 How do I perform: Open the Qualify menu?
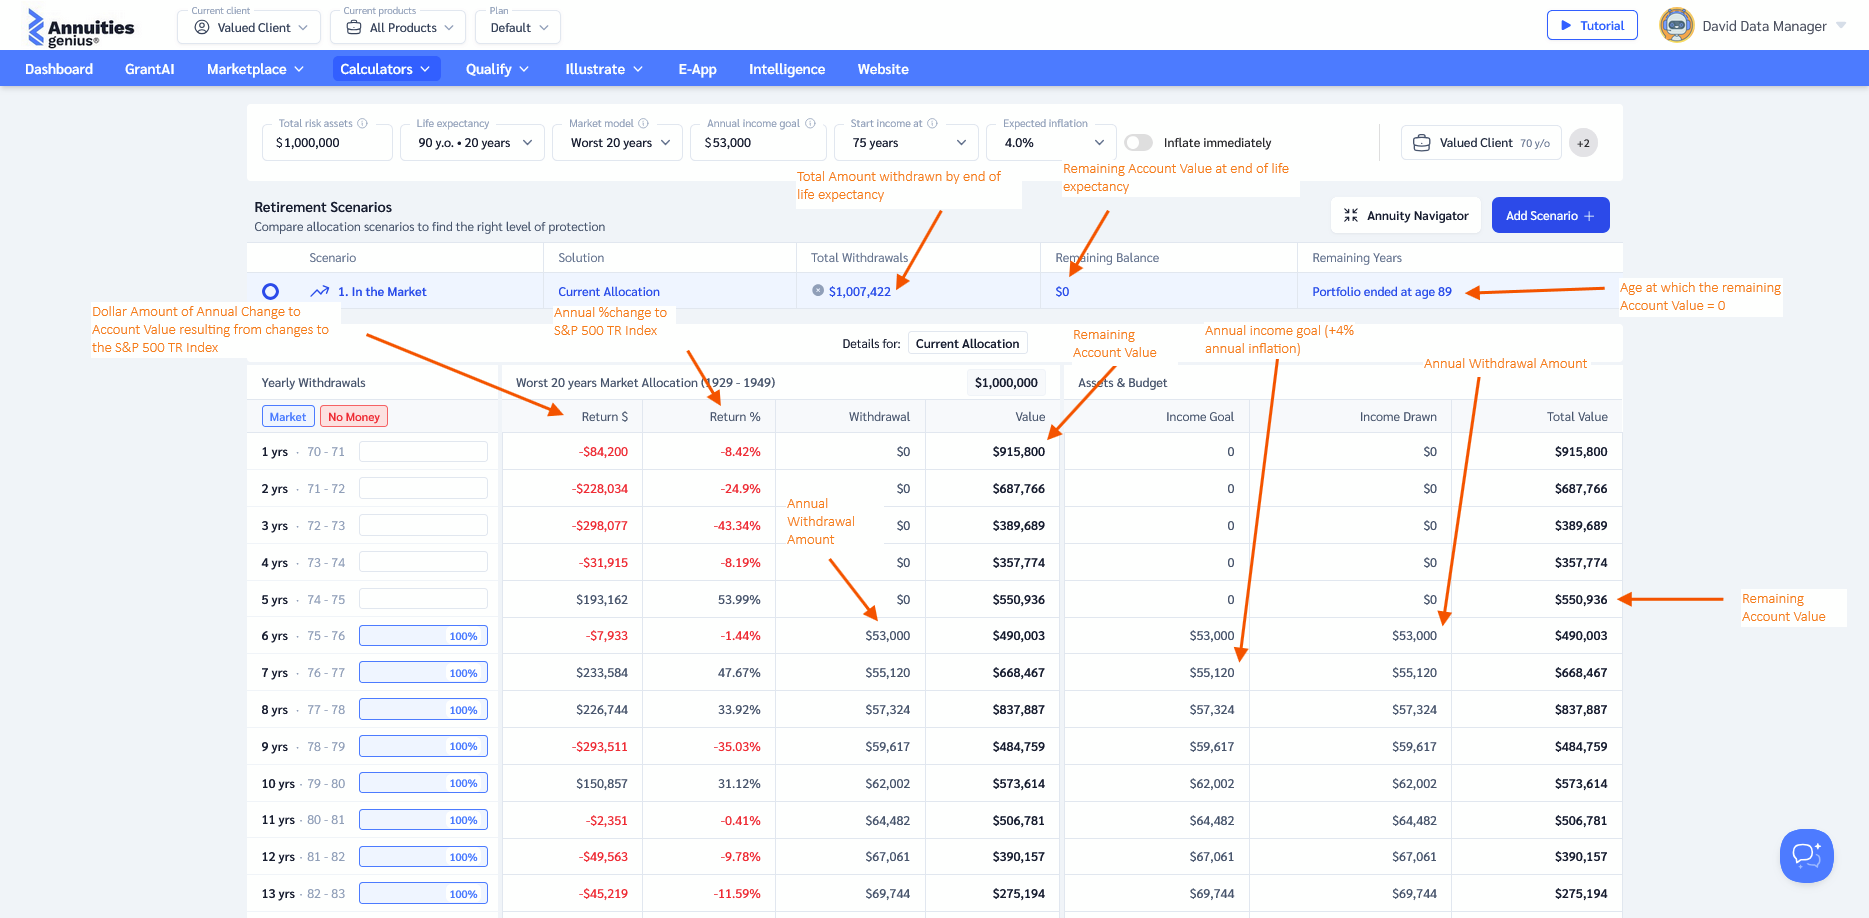point(497,69)
